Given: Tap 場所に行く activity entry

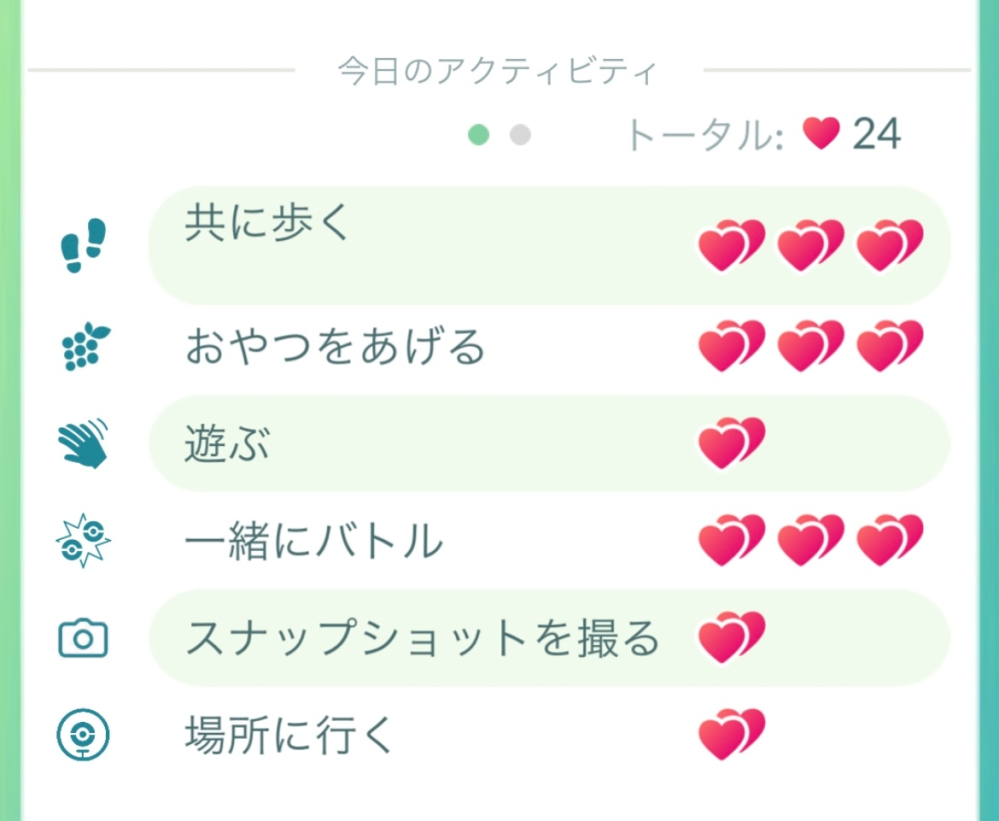Looking at the screenshot, I should click(x=549, y=734).
